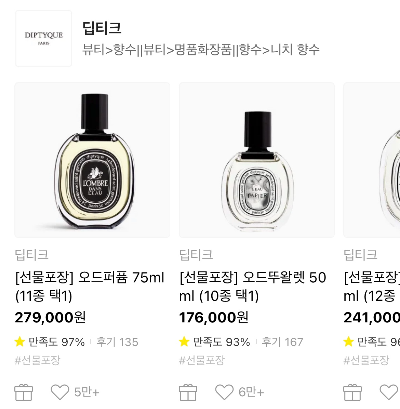
Task: Click the 후기 167 review count
Action: click(x=282, y=342)
